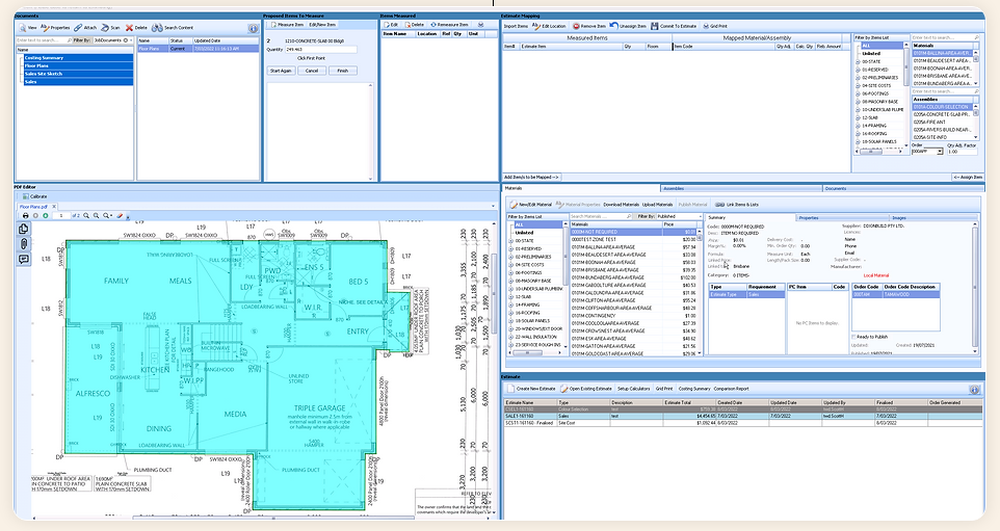
Task: Click the Start Again button
Action: click(281, 71)
